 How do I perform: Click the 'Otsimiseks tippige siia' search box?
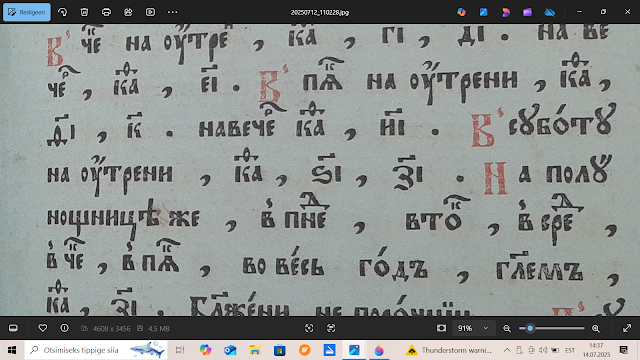(x=96, y=350)
